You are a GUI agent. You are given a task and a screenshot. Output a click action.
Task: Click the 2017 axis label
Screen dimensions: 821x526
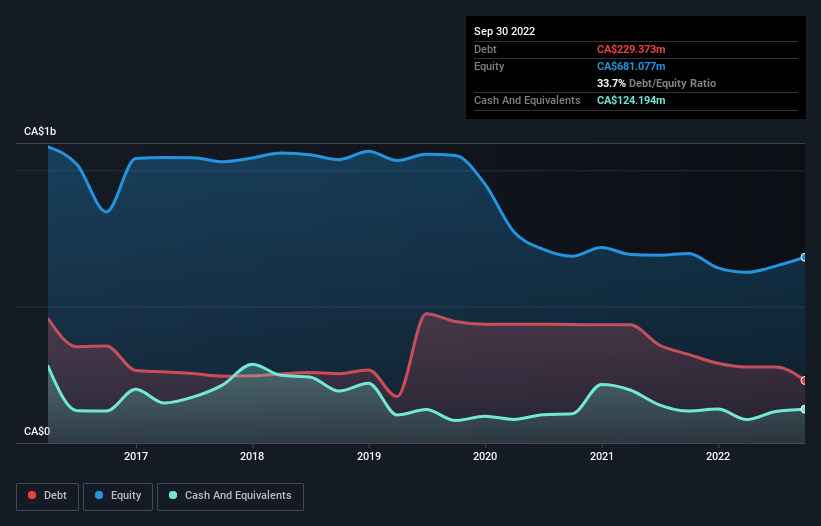click(x=136, y=456)
